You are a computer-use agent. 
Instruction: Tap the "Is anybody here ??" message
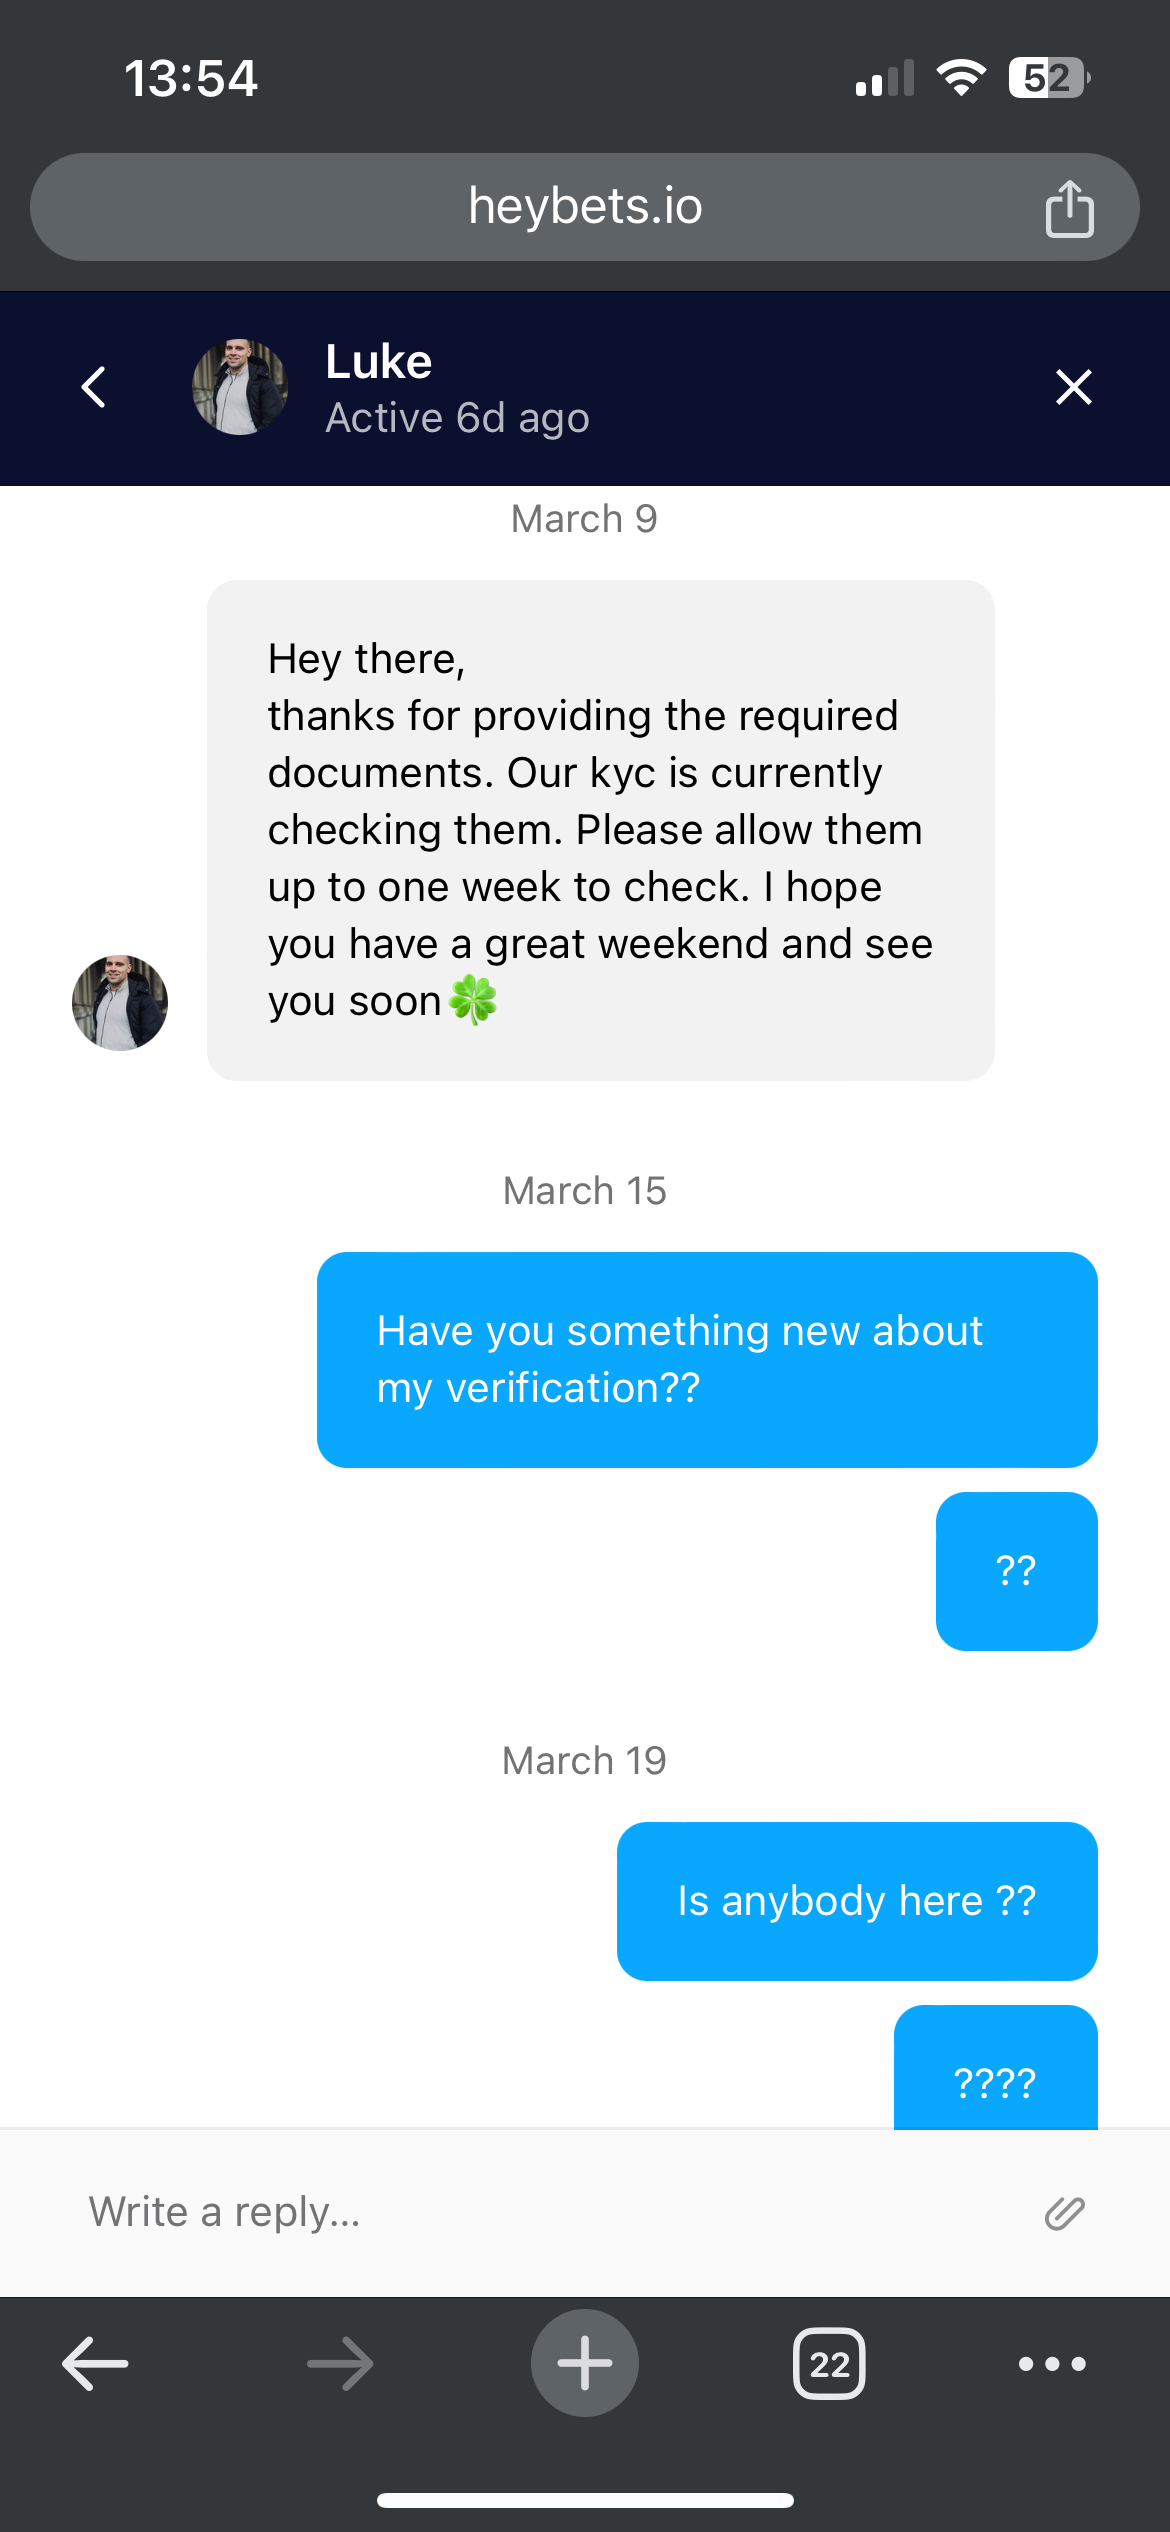pos(857,1901)
